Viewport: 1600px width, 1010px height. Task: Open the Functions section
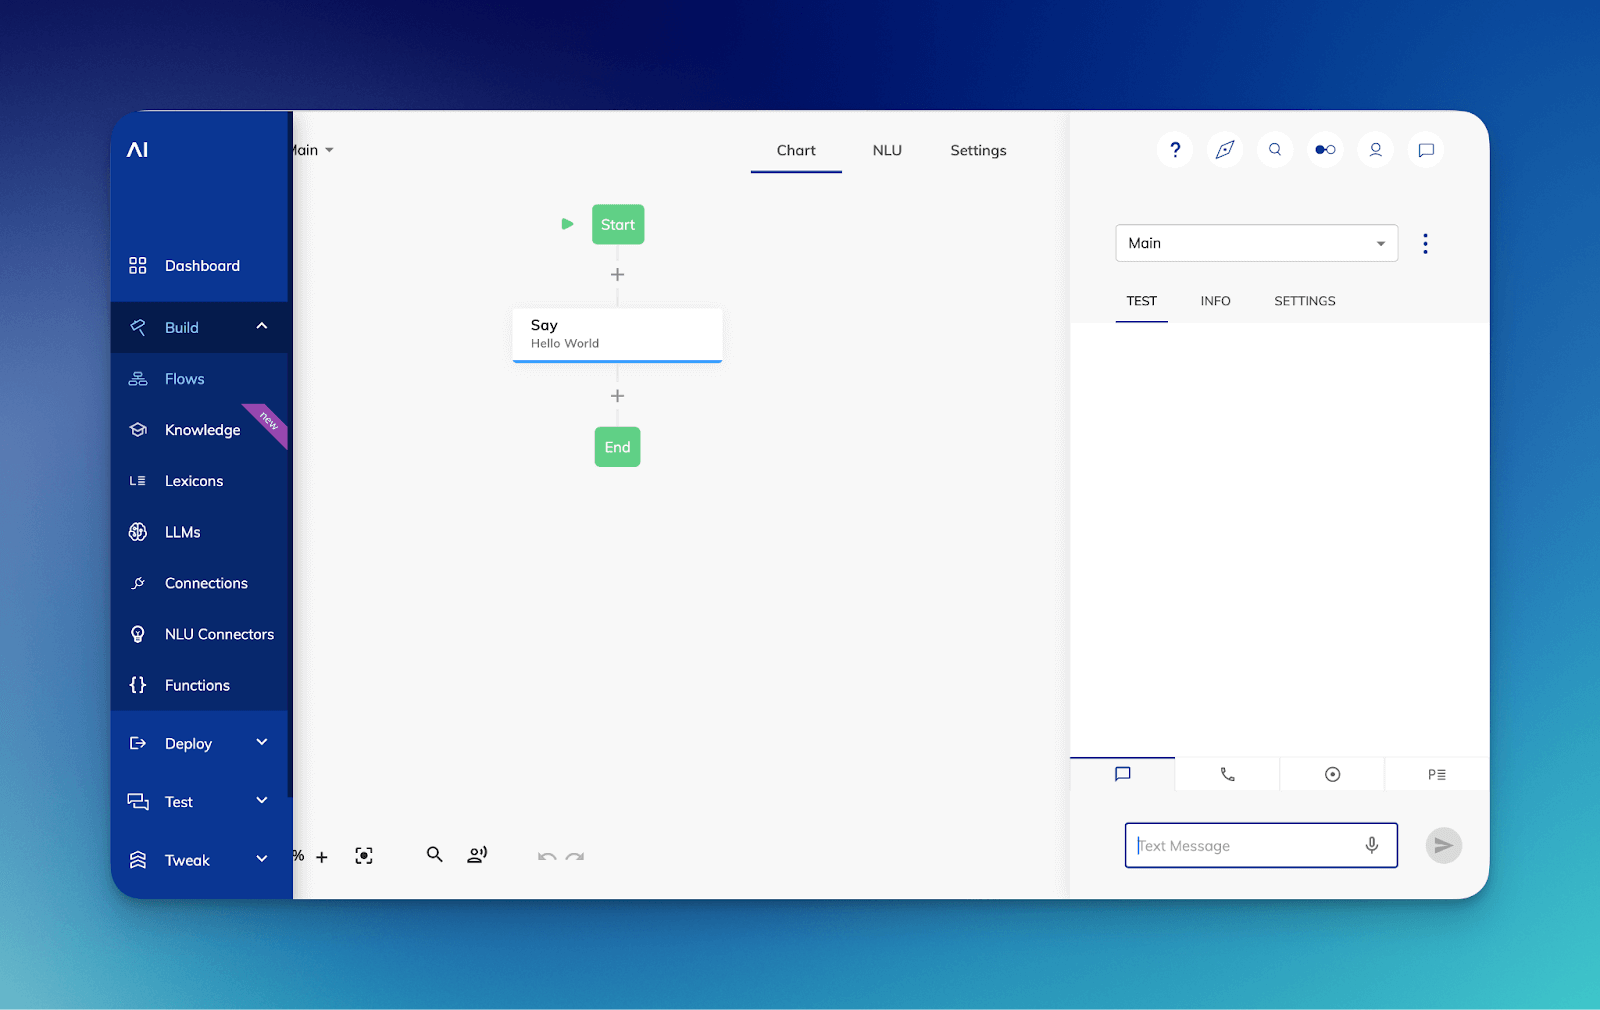(x=199, y=685)
